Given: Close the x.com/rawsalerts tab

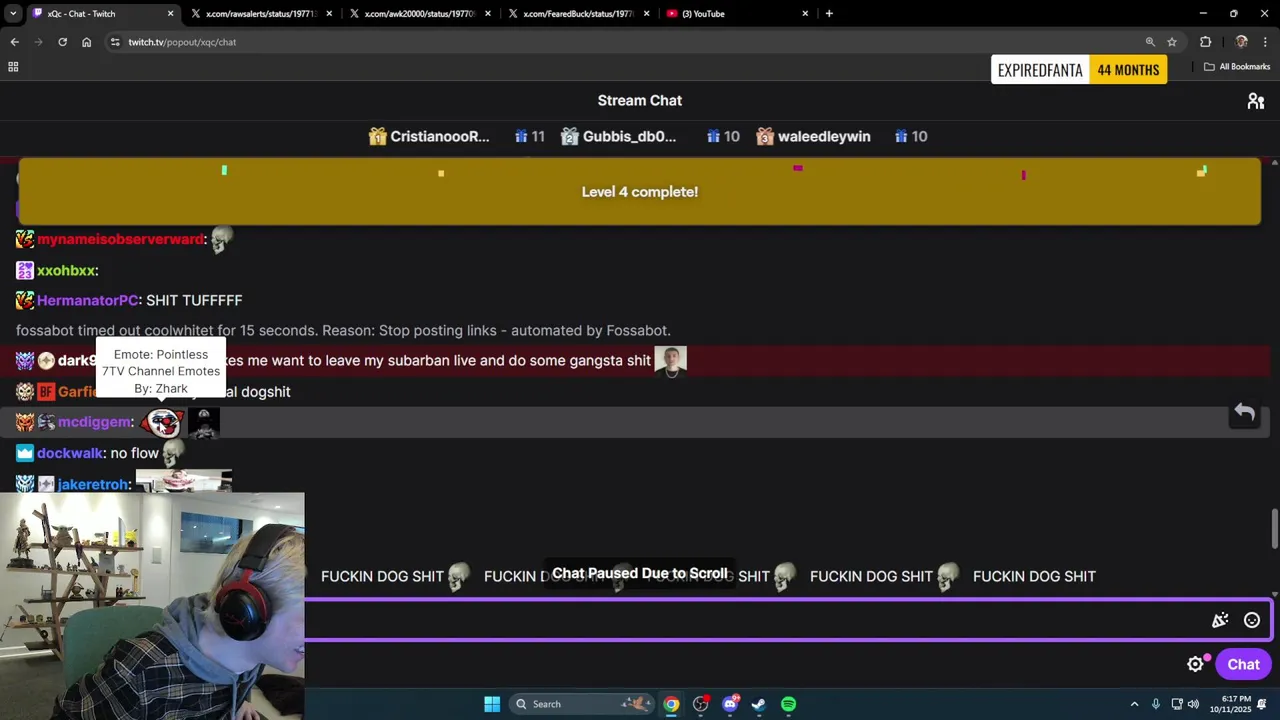Looking at the screenshot, I should [x=329, y=14].
